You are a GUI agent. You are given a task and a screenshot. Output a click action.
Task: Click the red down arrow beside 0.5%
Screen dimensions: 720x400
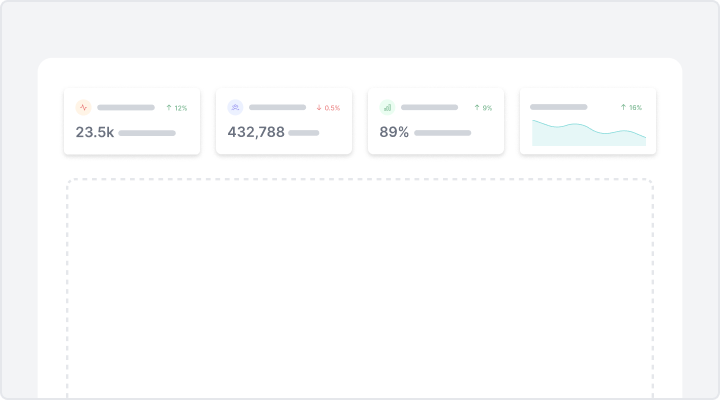[319, 108]
